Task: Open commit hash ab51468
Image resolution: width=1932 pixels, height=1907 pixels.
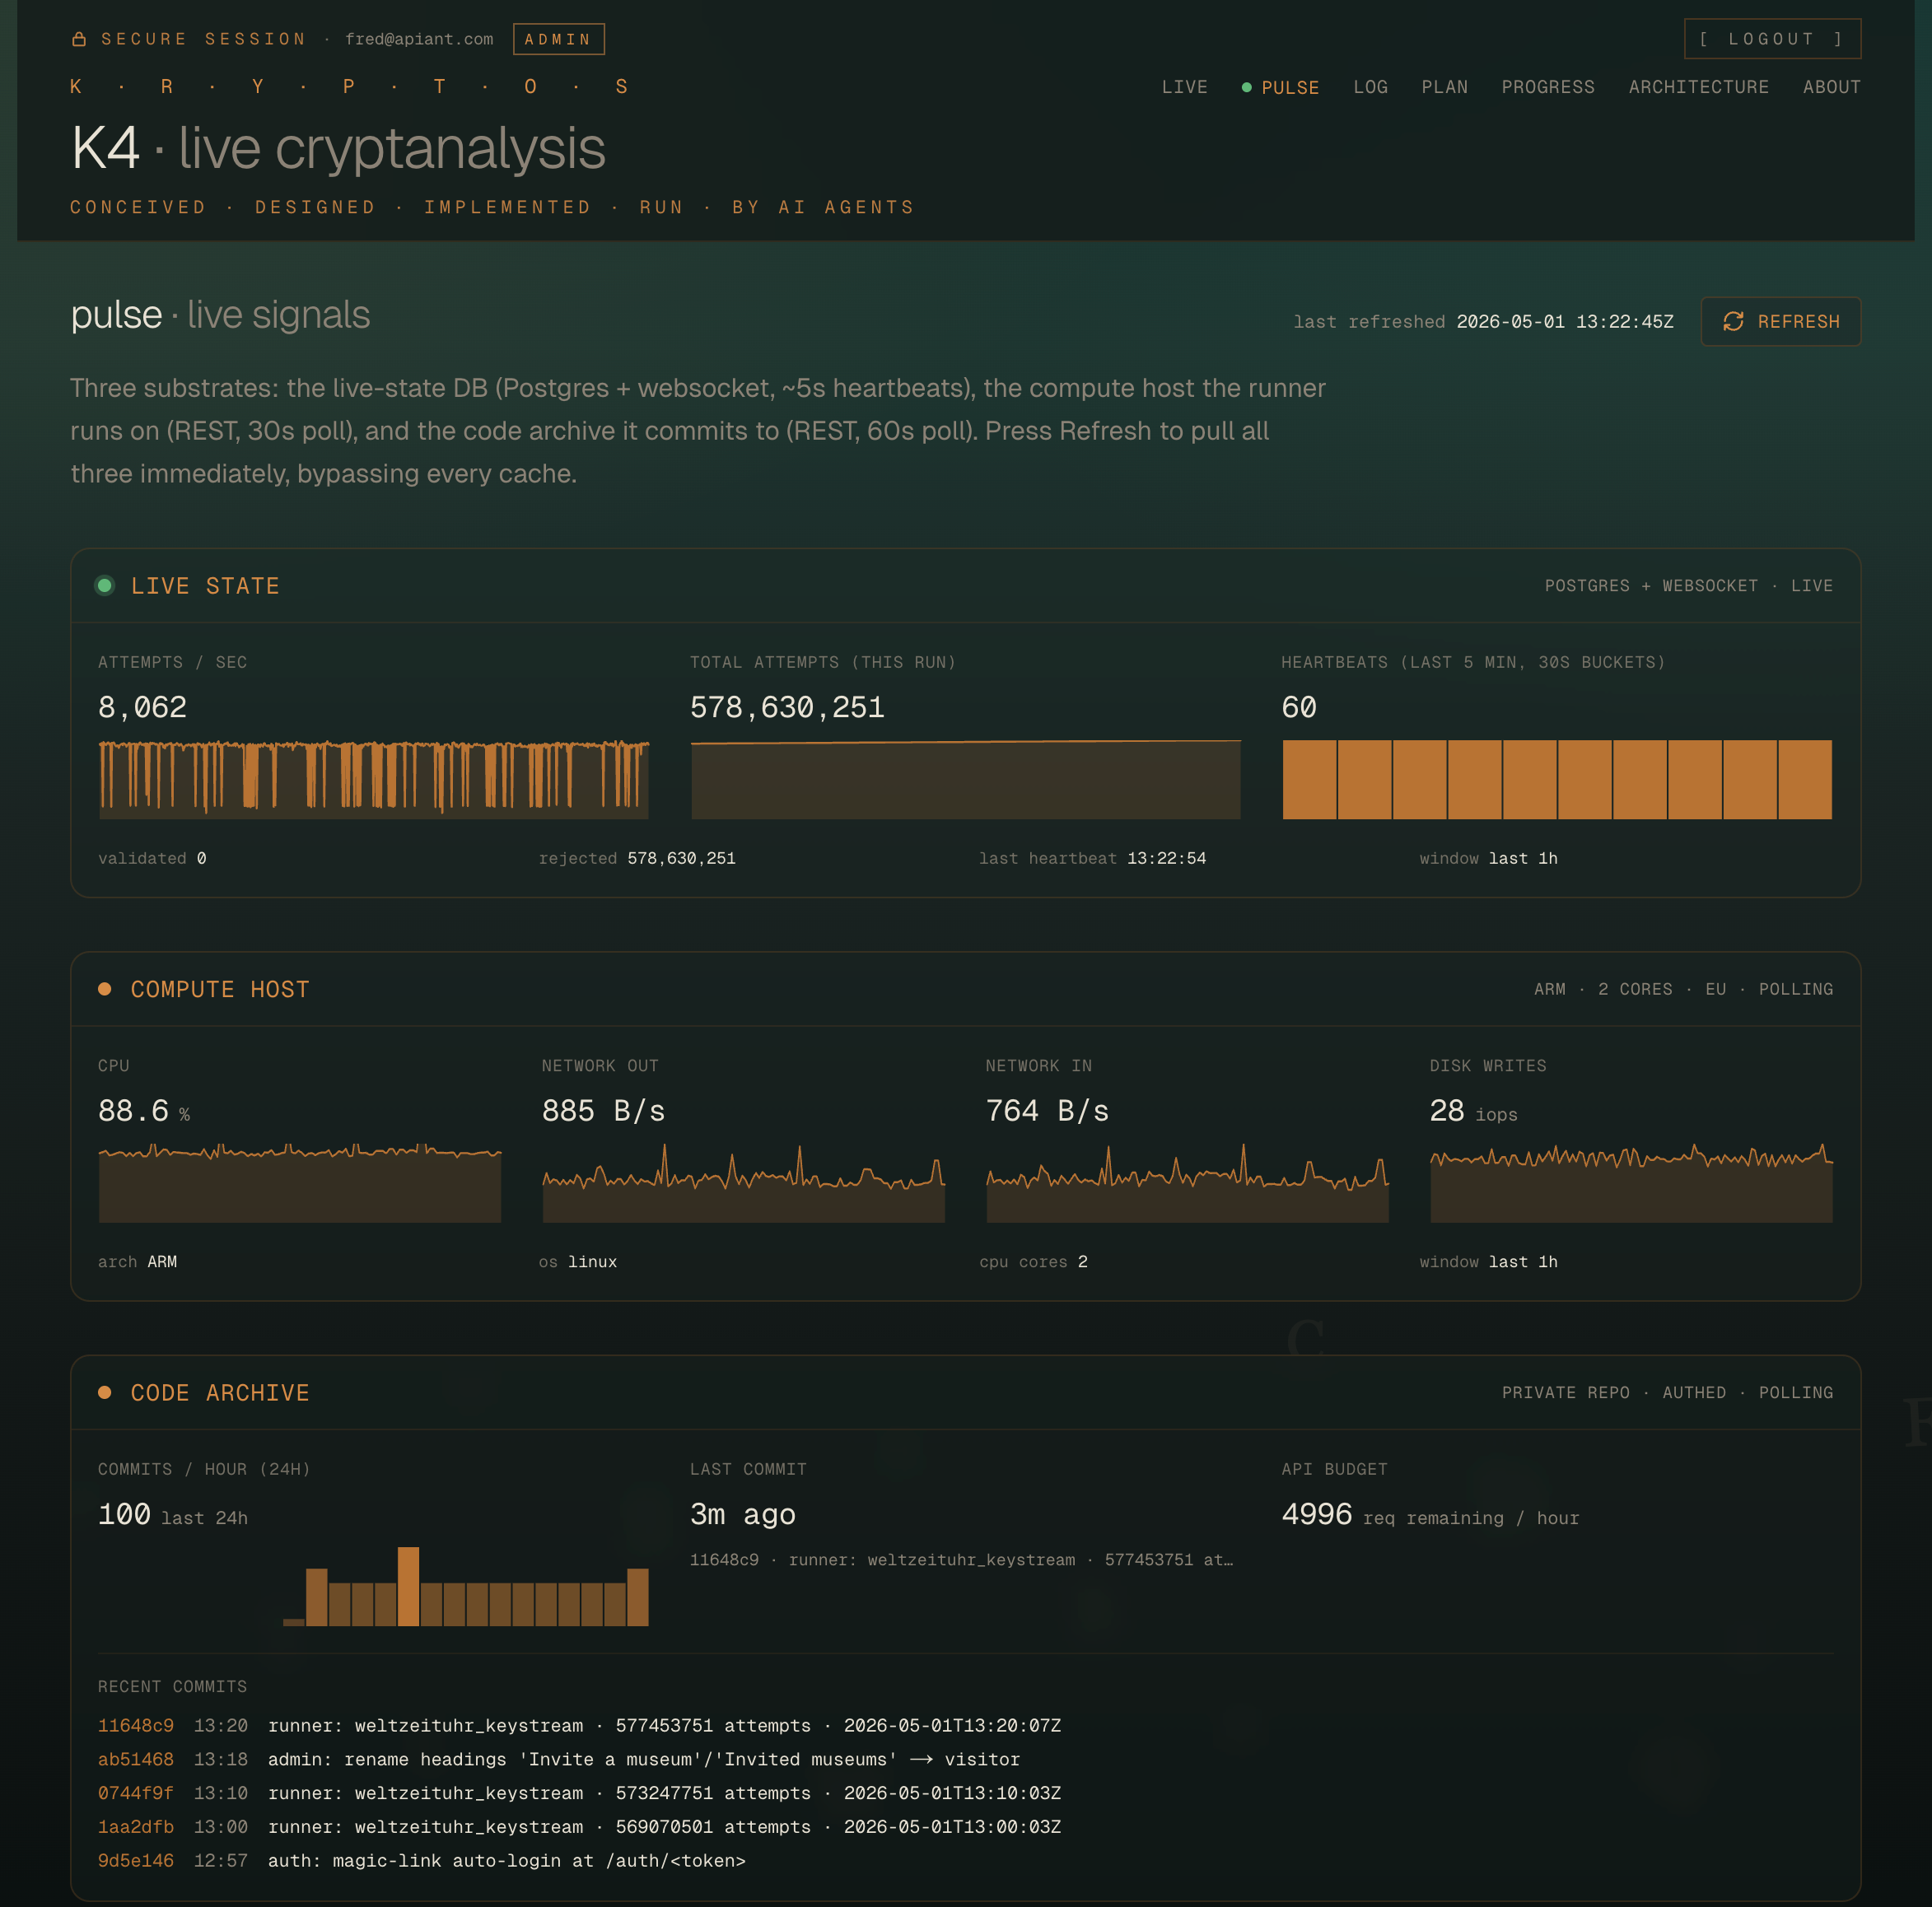Action: click(136, 1759)
